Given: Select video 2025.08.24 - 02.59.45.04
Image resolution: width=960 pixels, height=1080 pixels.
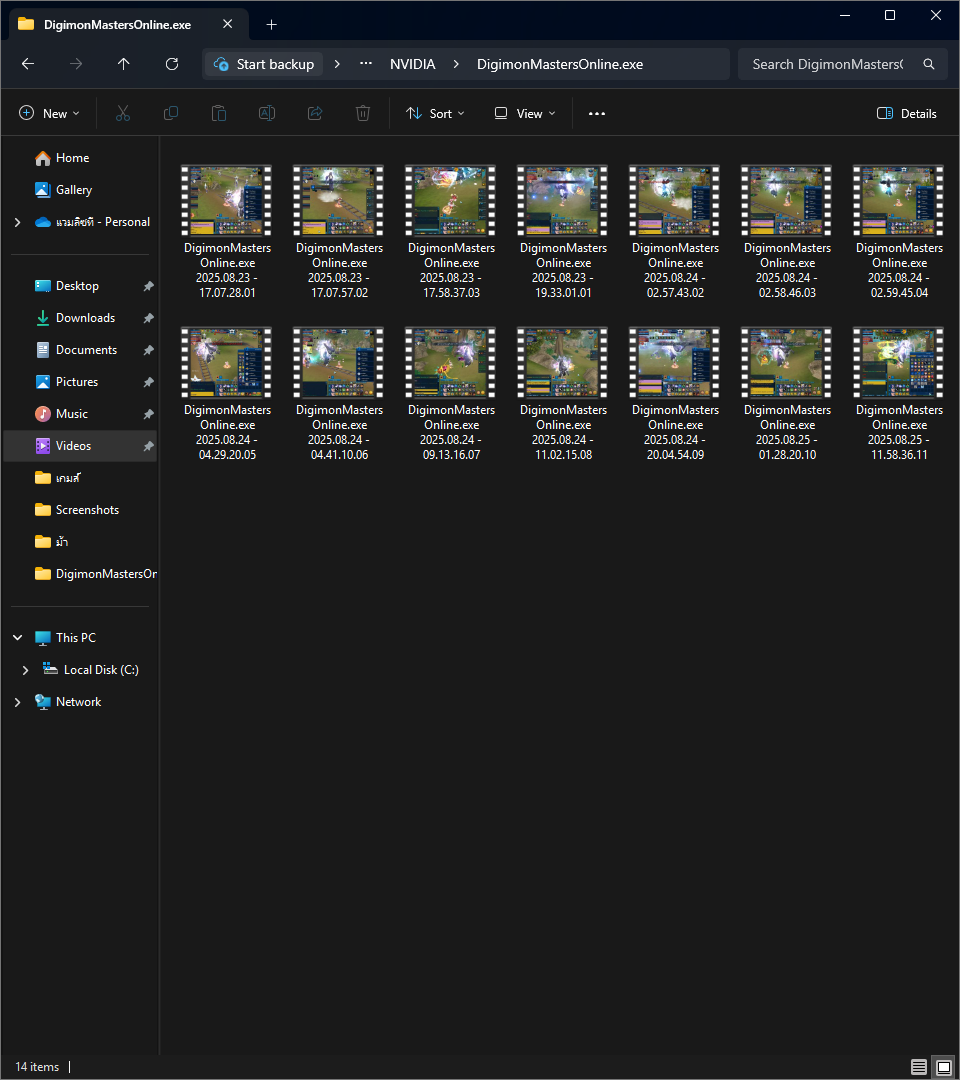Looking at the screenshot, I should 899,231.
